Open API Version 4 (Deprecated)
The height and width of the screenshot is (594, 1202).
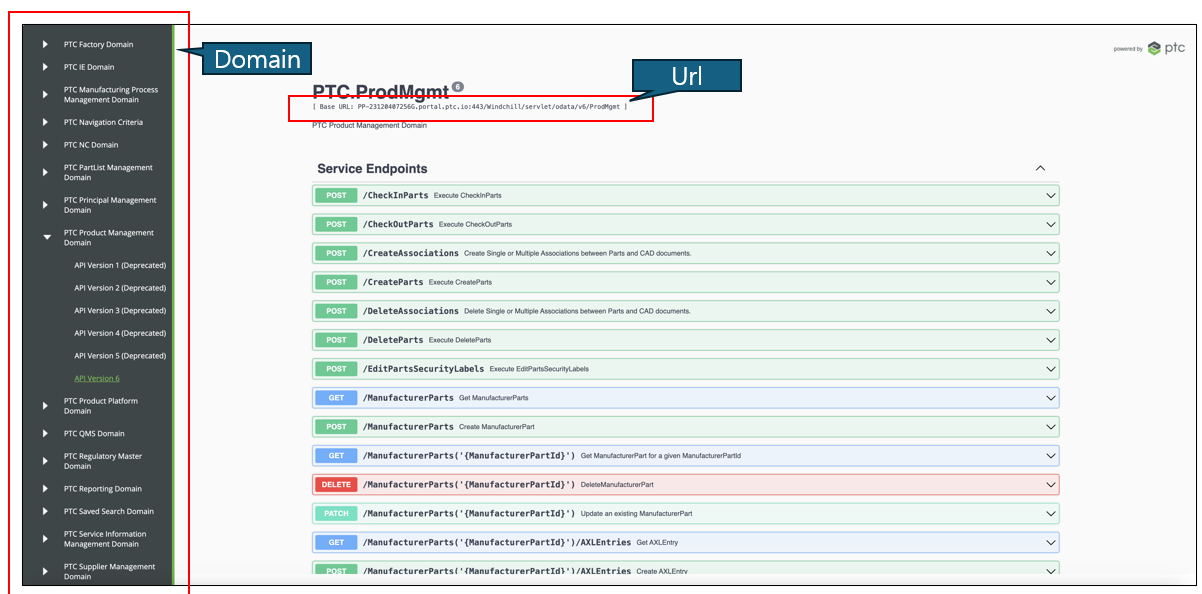(120, 333)
